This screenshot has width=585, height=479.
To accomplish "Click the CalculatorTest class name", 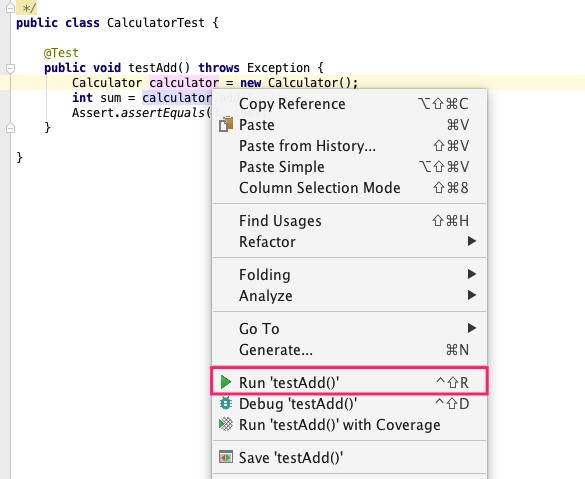I will 156,23.
